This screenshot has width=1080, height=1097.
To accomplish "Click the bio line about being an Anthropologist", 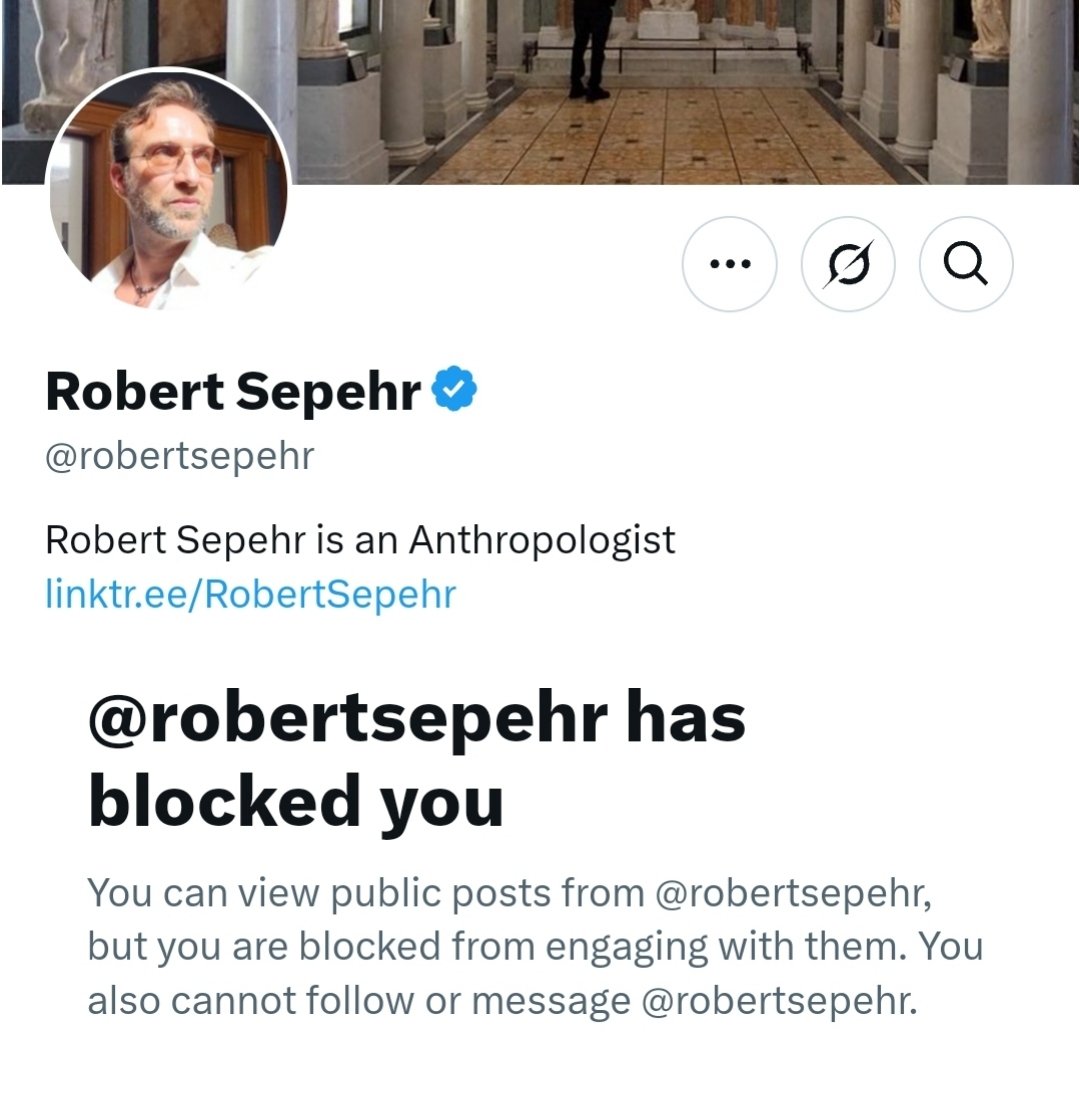I will 360,540.
